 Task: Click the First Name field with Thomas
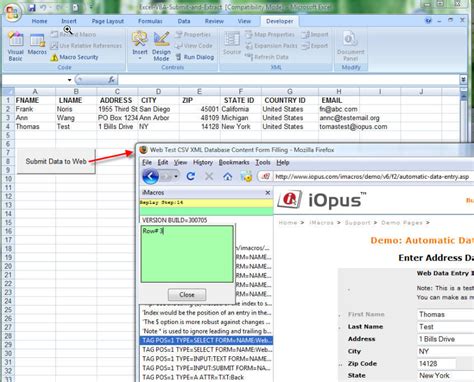coord(445,314)
